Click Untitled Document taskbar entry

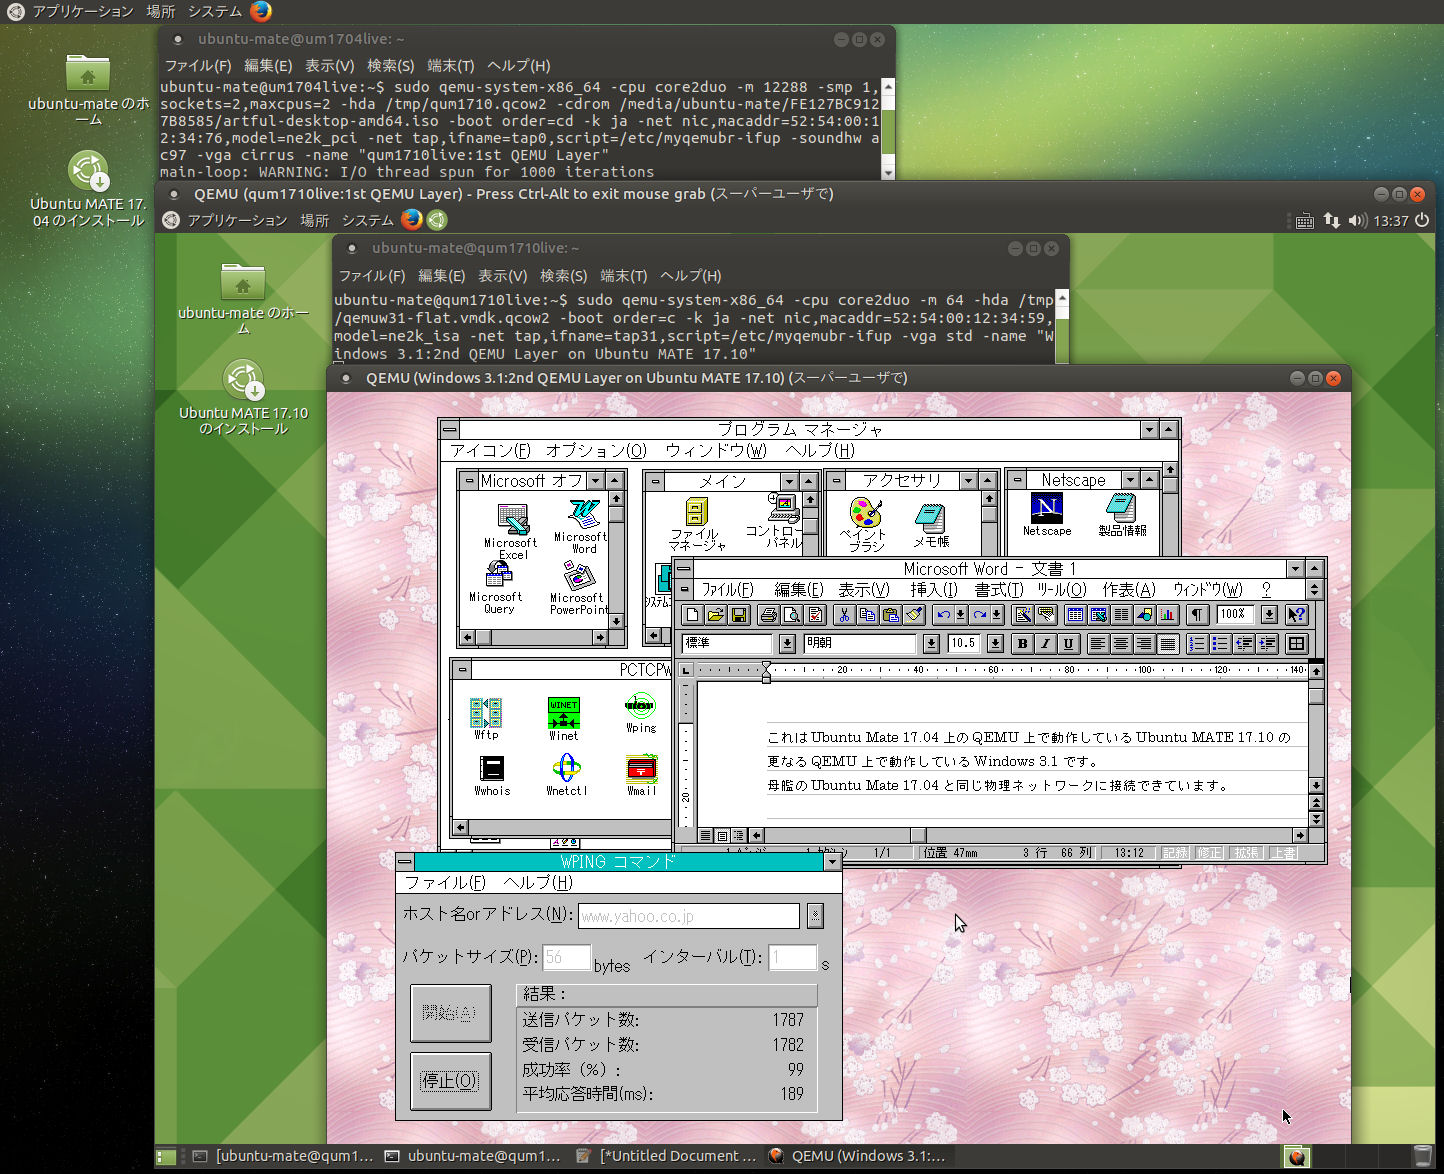point(668,1155)
